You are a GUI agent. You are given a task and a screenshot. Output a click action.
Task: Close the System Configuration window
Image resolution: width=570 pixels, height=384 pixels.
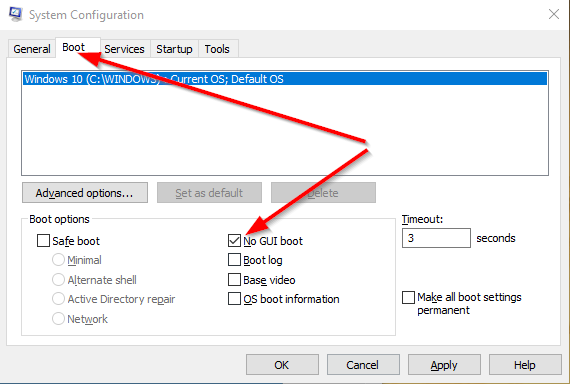tap(554, 15)
